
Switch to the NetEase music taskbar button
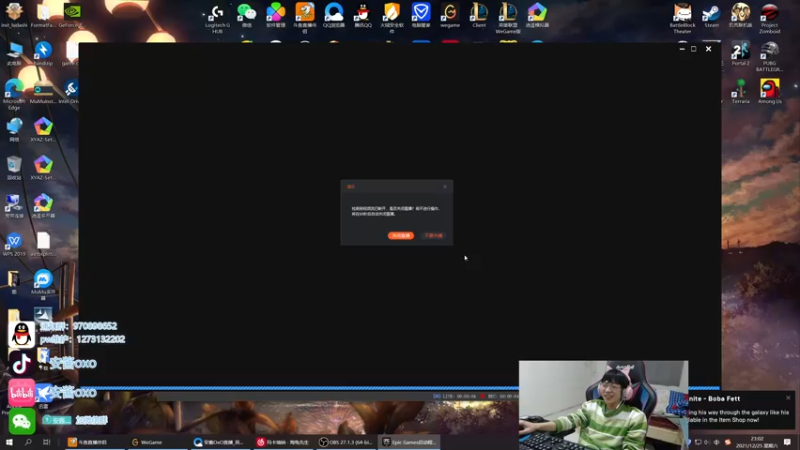[x=283, y=442]
